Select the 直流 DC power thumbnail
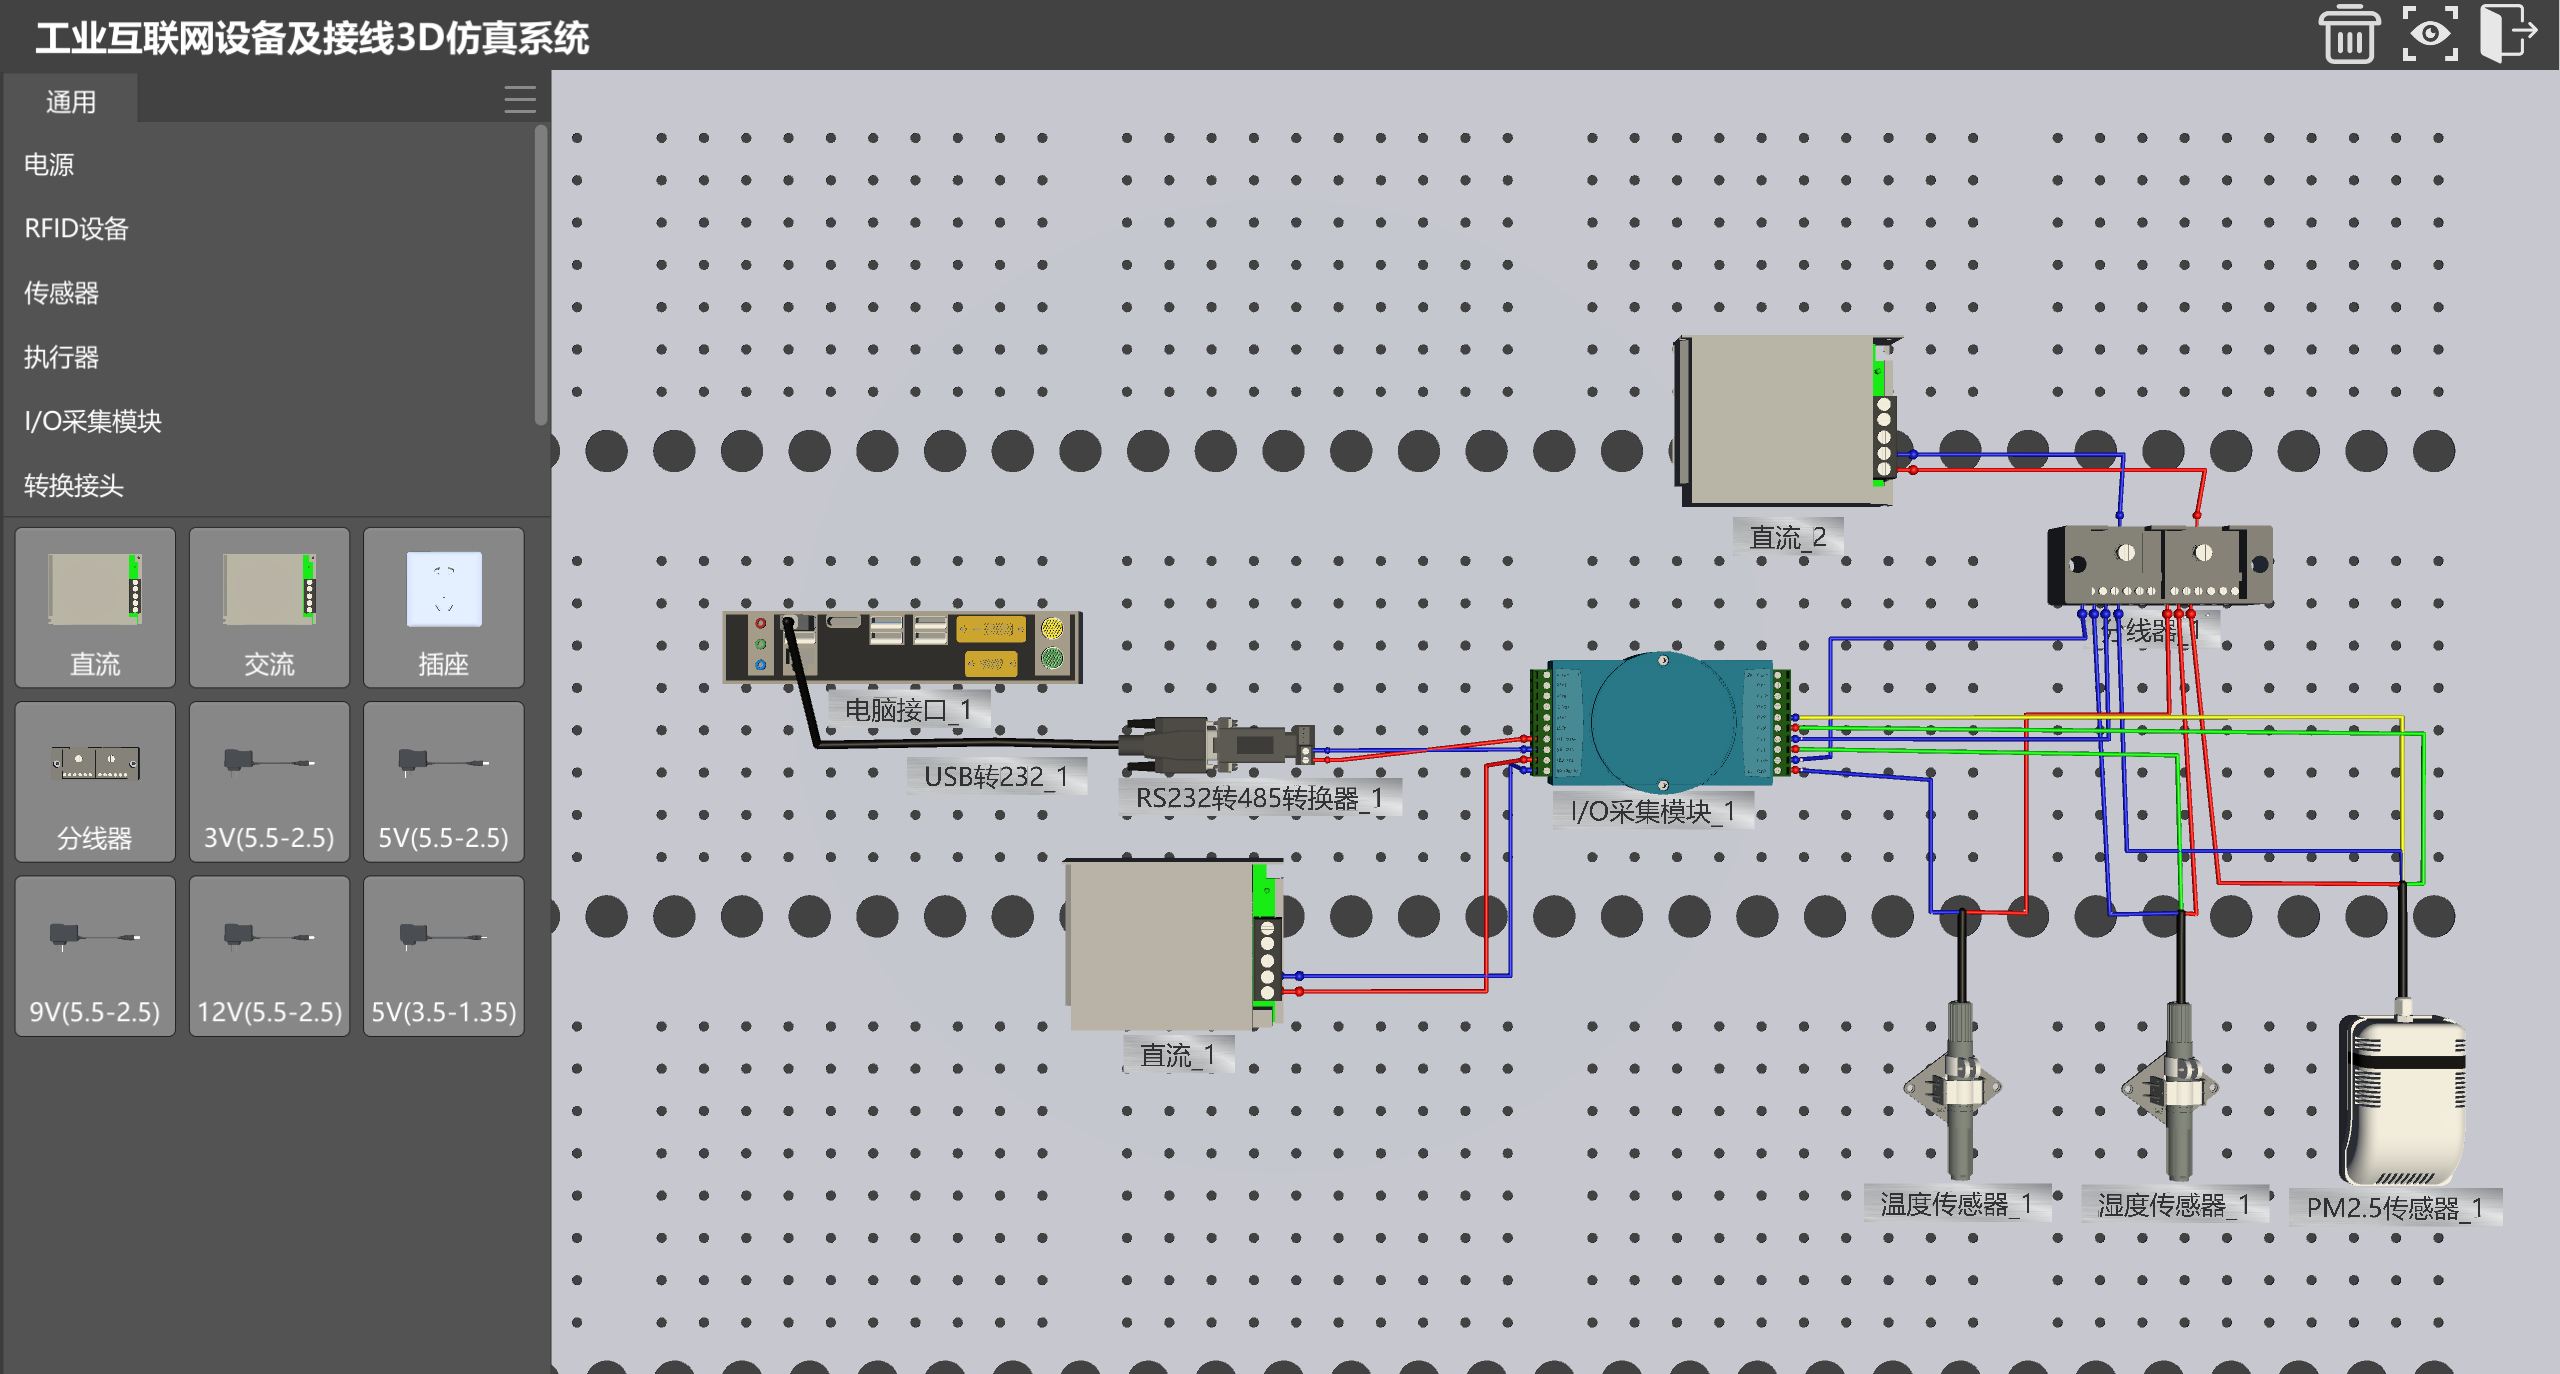This screenshot has height=1374, width=2560. [95, 608]
